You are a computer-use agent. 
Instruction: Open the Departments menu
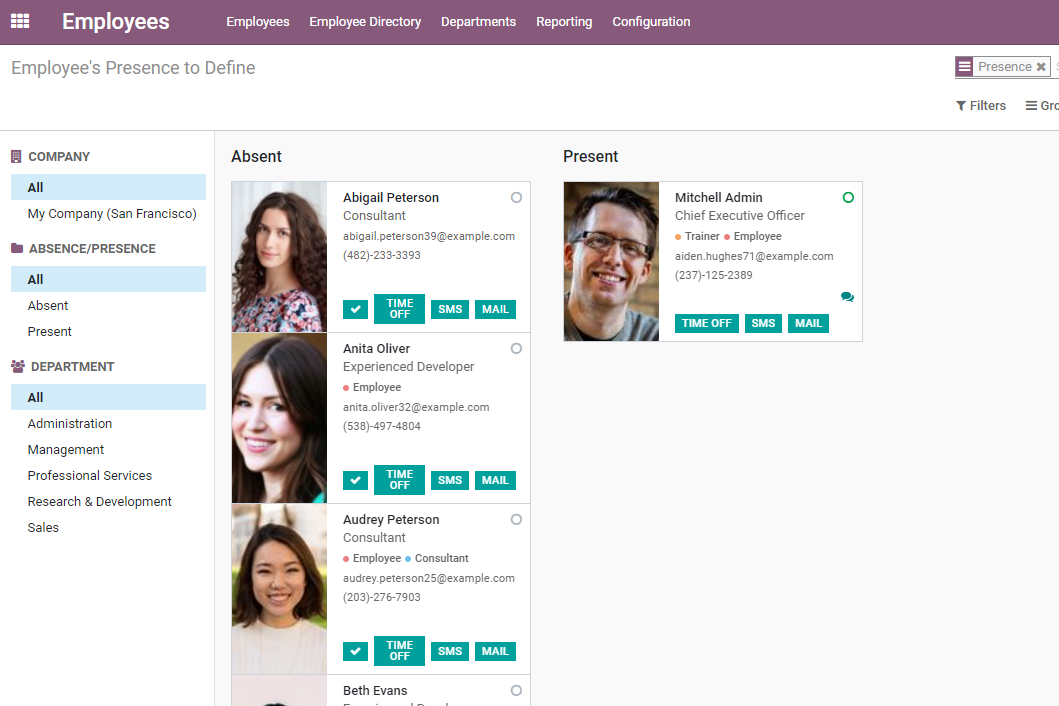[x=478, y=22]
